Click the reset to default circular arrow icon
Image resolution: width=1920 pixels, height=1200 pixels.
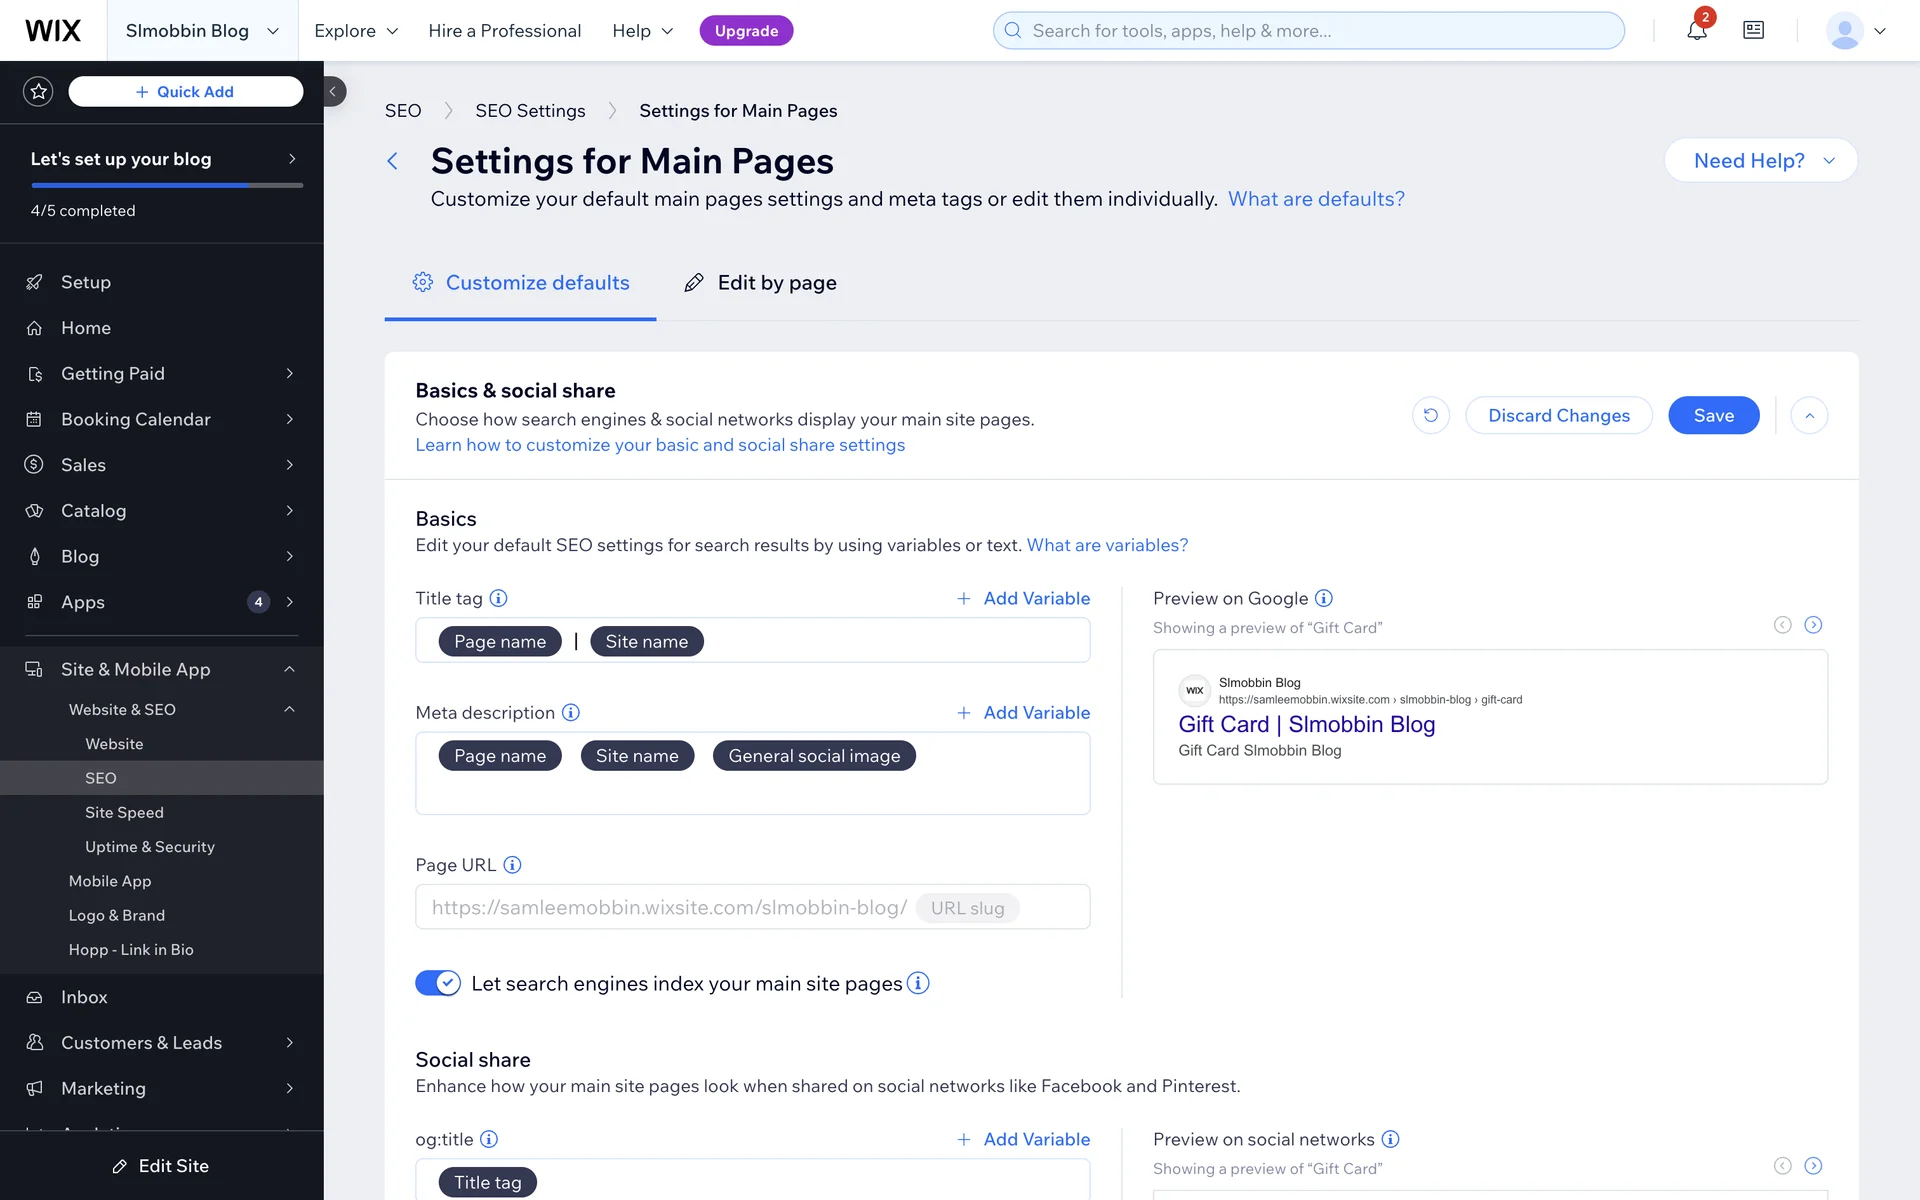tap(1430, 416)
